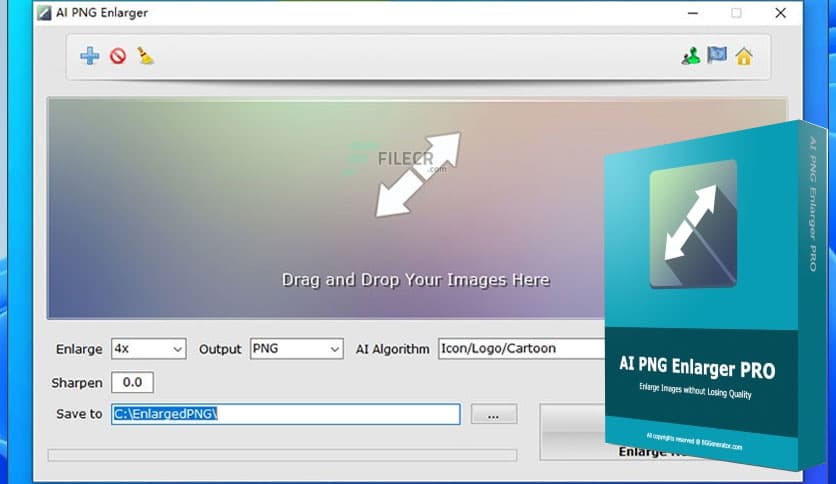Screen dimensions: 836x484
Task: Click the green user icon in toolbar
Action: click(690, 56)
